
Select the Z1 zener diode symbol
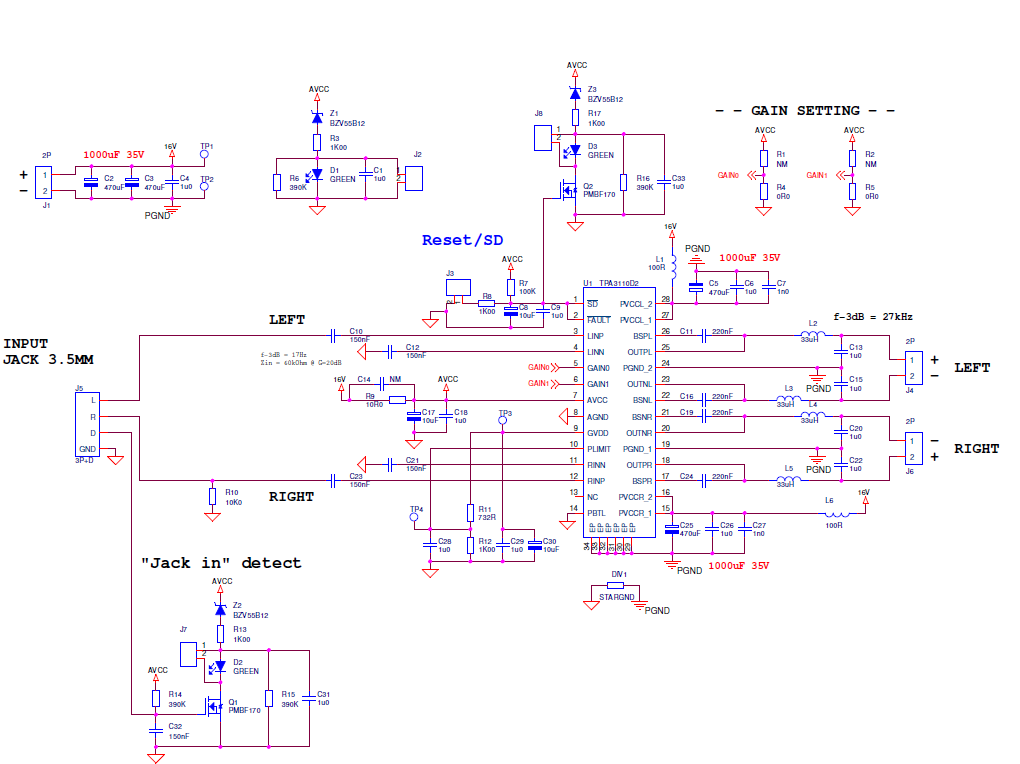[x=317, y=117]
